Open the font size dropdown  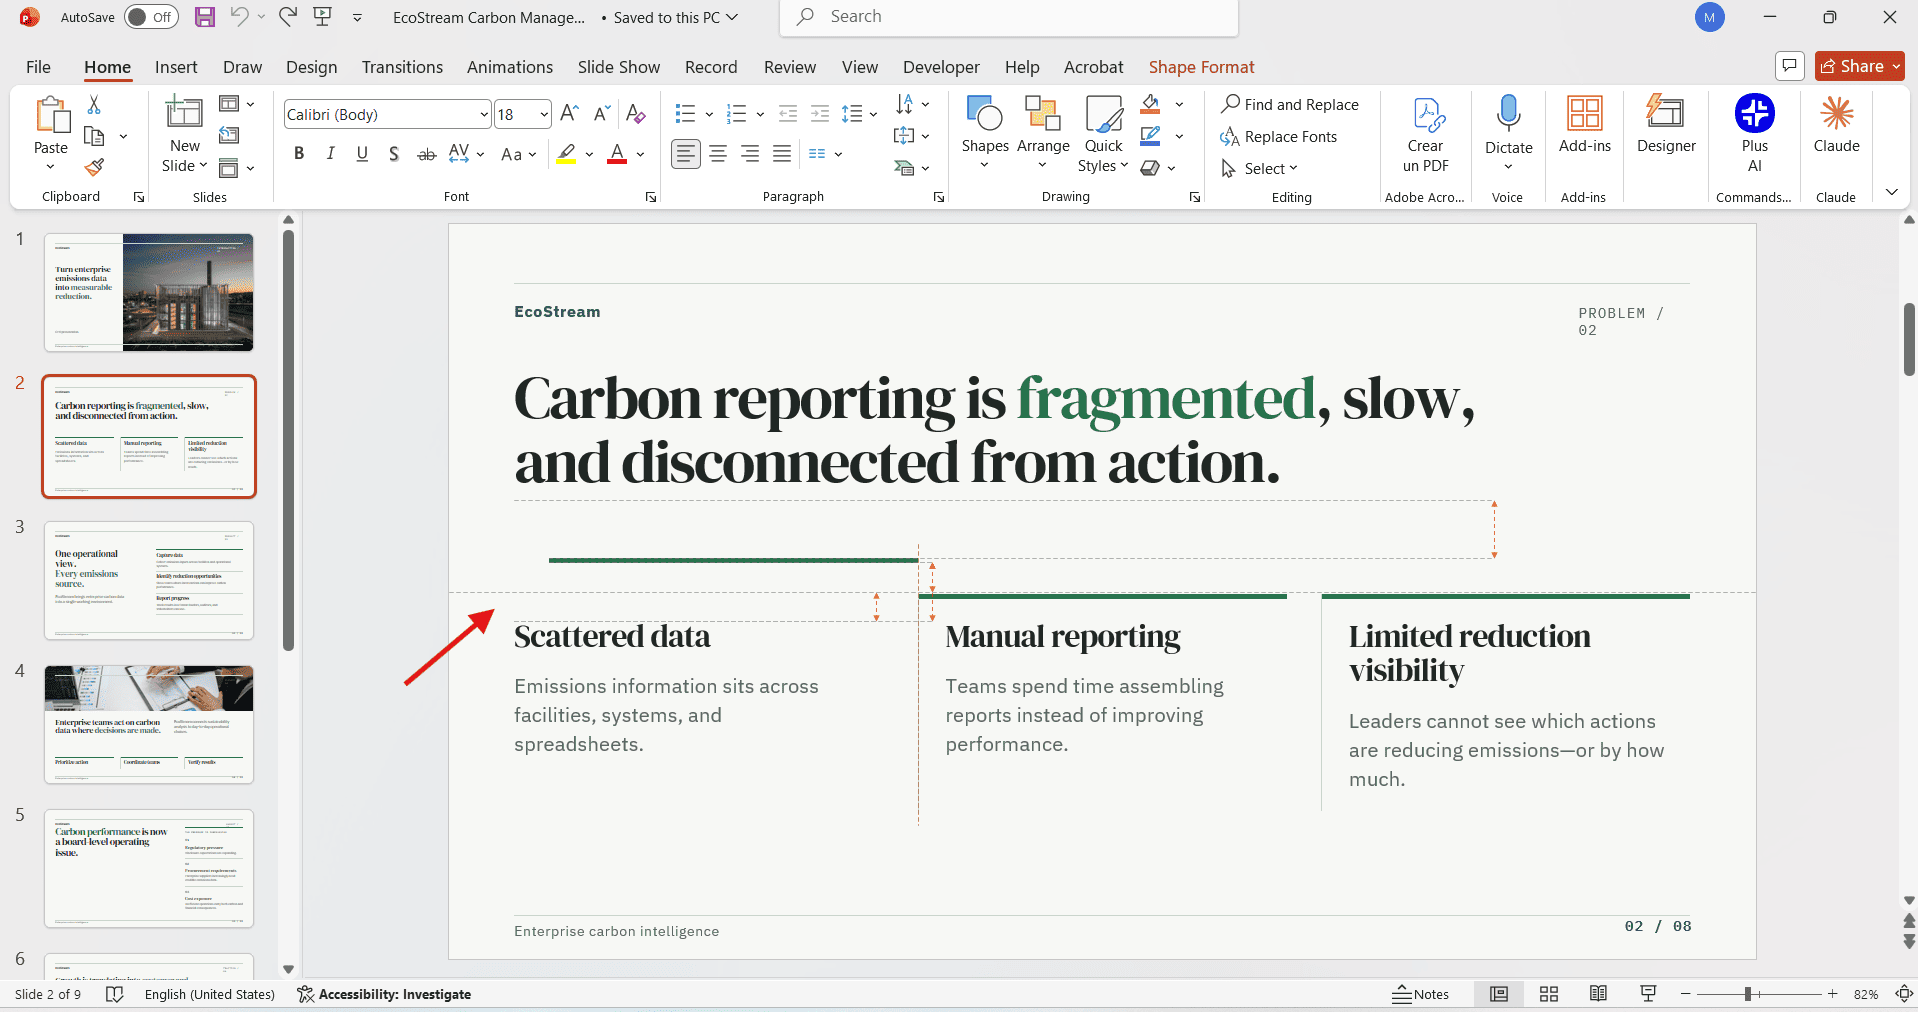point(544,114)
